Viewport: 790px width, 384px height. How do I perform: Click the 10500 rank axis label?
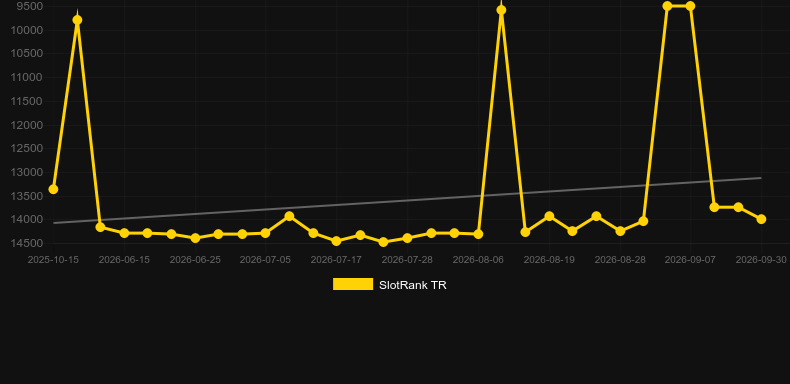(27, 53)
